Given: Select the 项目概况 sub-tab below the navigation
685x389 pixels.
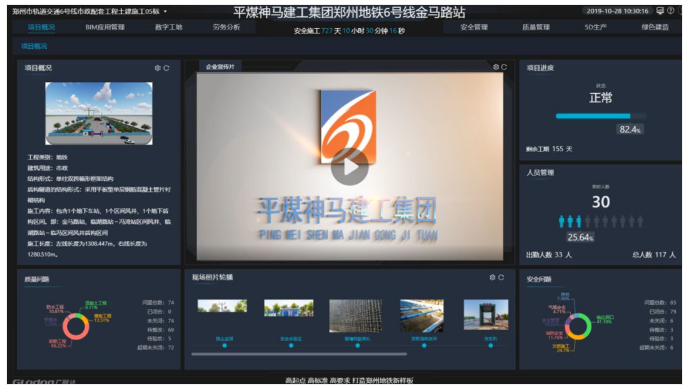Looking at the screenshot, I should [x=34, y=46].
